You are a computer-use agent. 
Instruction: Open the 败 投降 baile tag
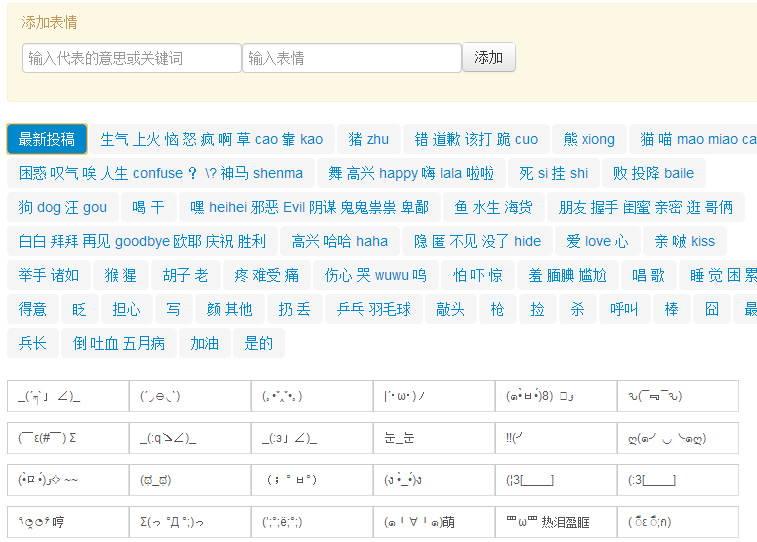pos(654,173)
